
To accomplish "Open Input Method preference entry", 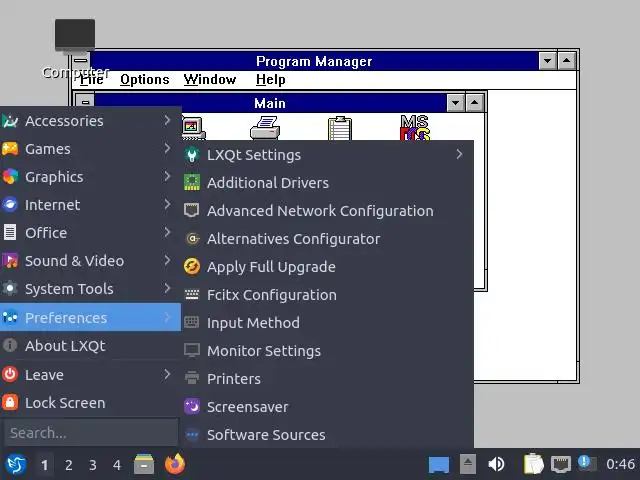I will pyautogui.click(x=328, y=322).
